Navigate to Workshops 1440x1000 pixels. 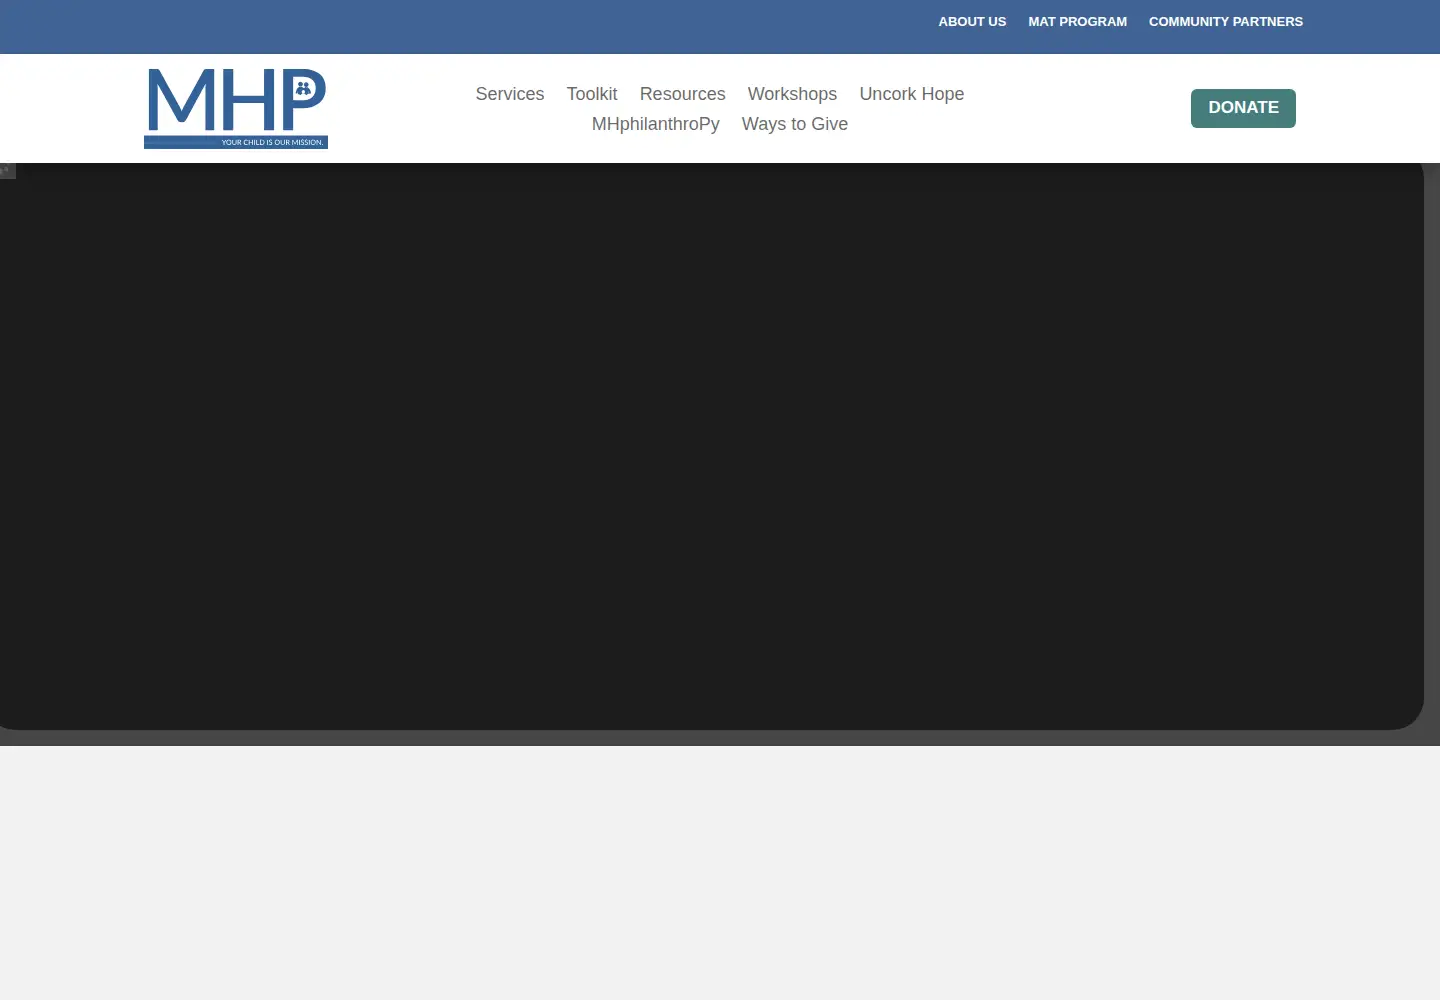pyautogui.click(x=792, y=94)
